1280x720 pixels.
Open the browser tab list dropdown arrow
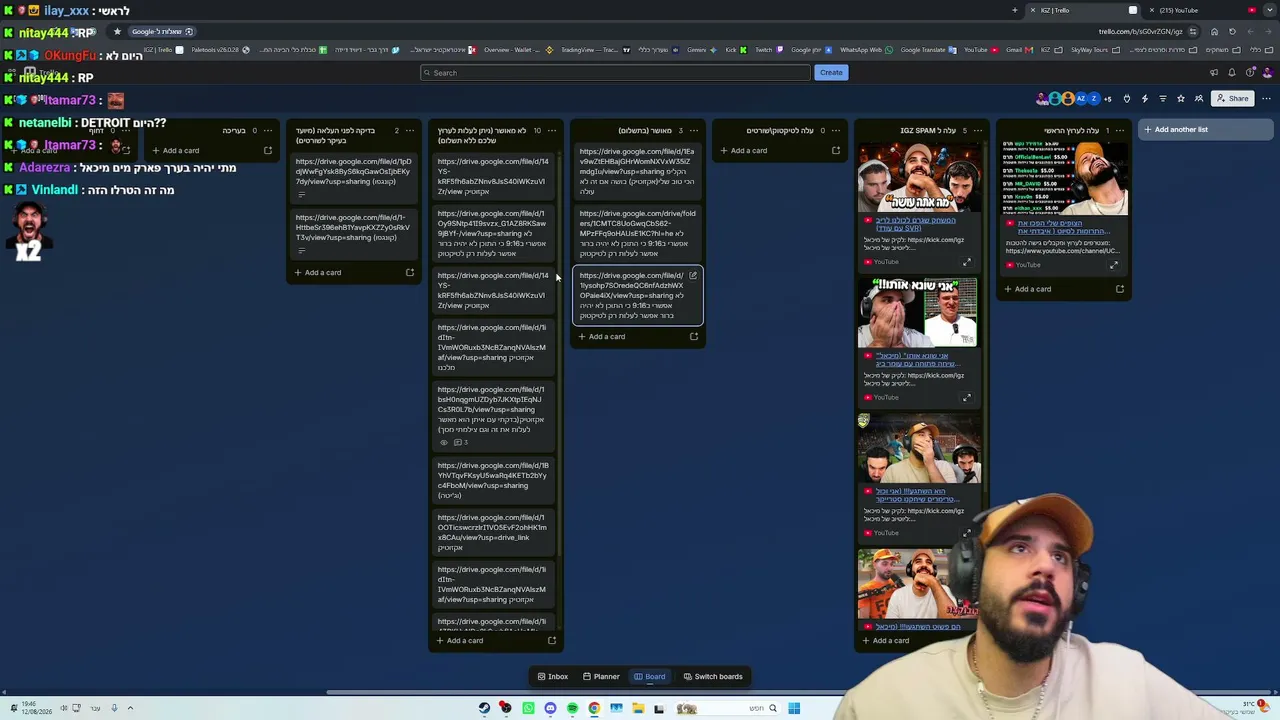(1269, 10)
